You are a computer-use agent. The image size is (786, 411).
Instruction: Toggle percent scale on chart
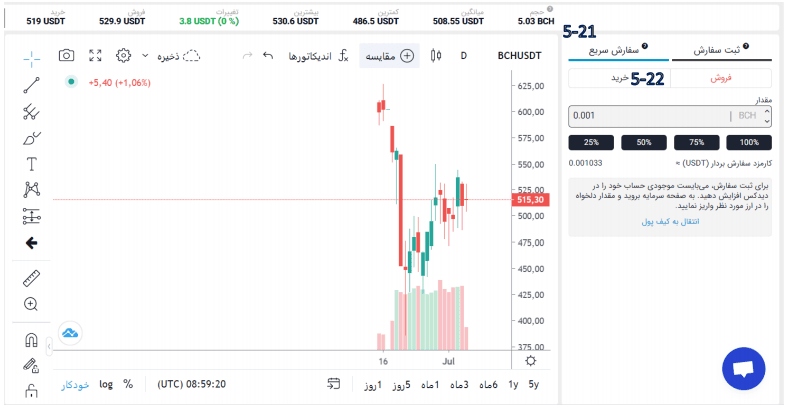tap(128, 384)
